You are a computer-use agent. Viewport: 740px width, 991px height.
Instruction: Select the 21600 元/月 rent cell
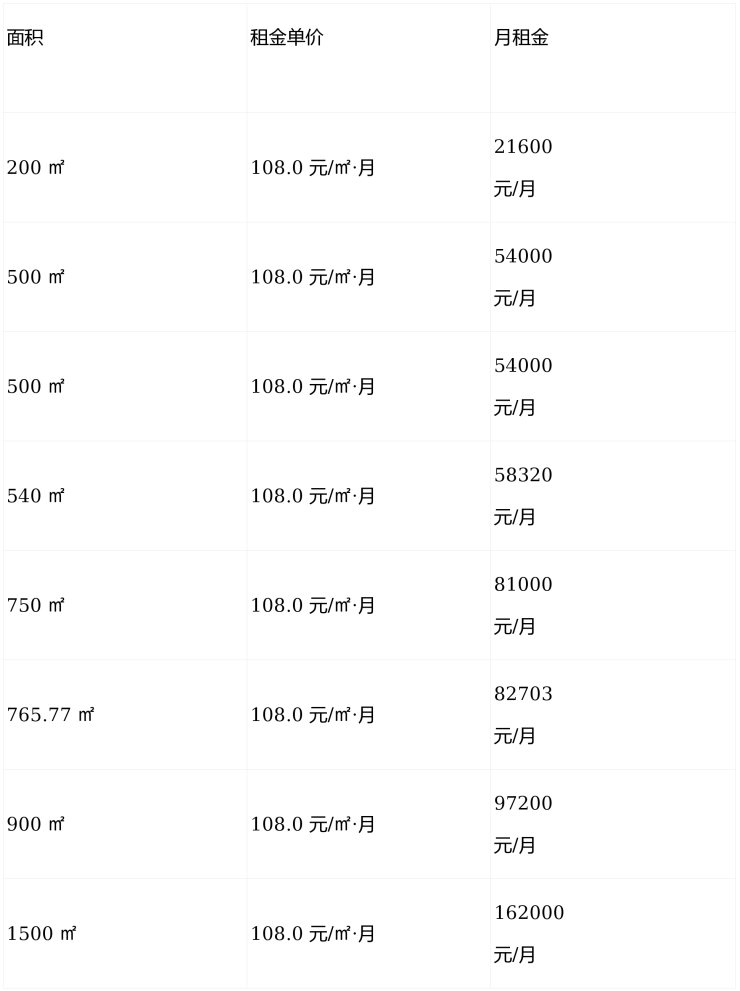pos(523,167)
